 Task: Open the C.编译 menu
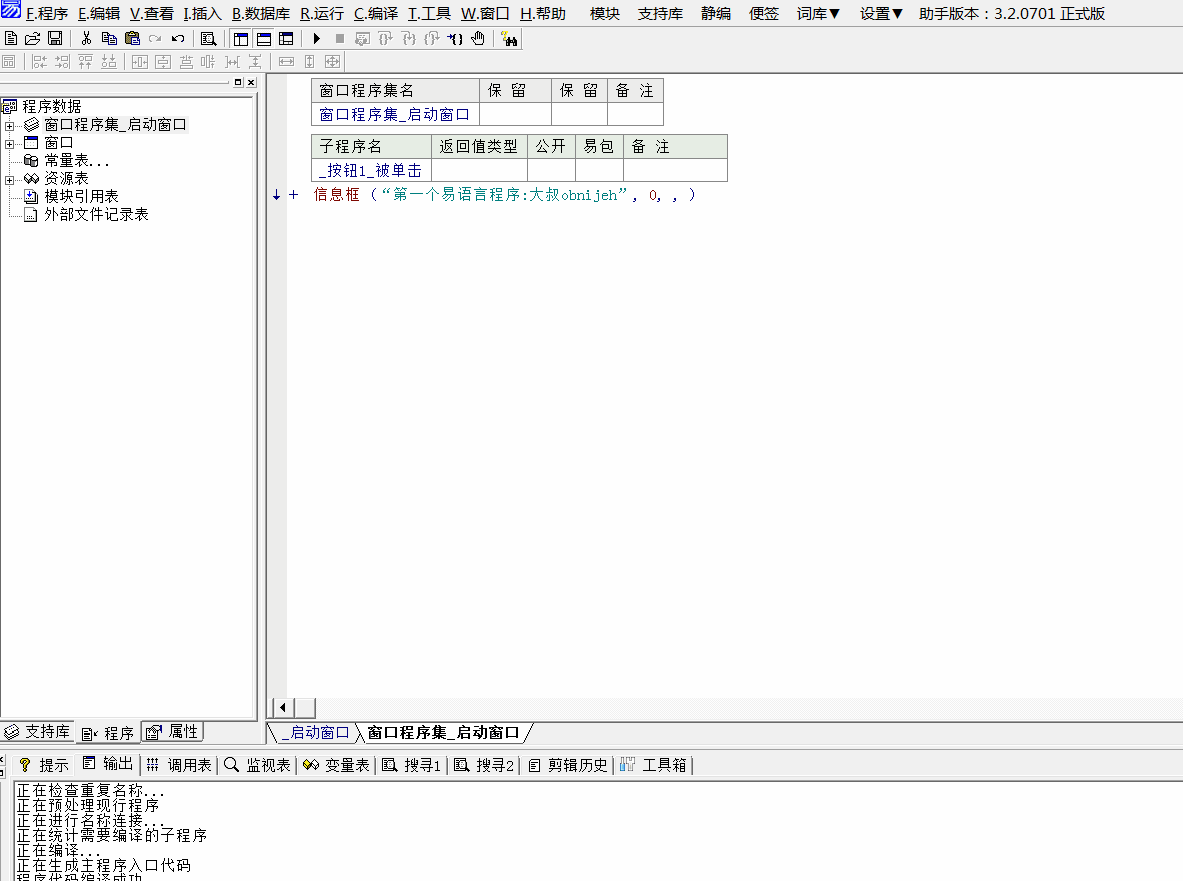376,14
